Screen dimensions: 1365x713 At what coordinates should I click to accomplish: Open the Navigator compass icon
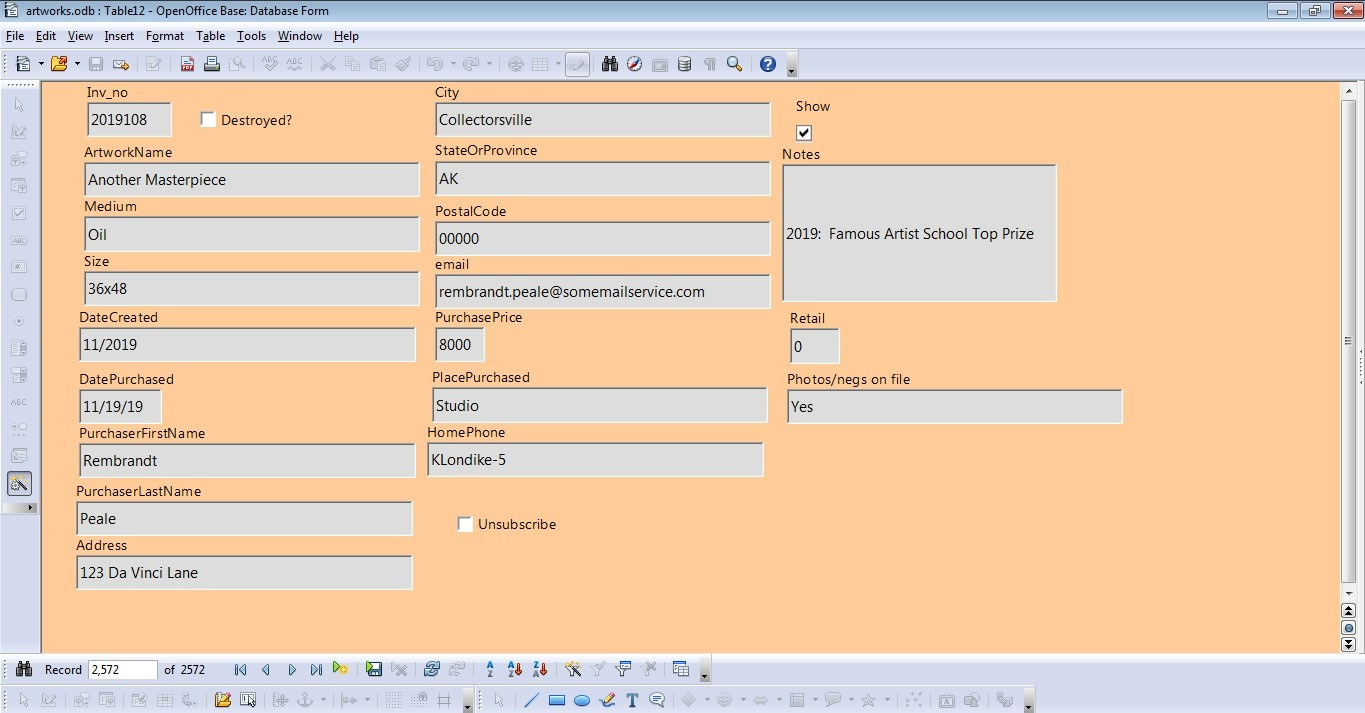coord(634,64)
